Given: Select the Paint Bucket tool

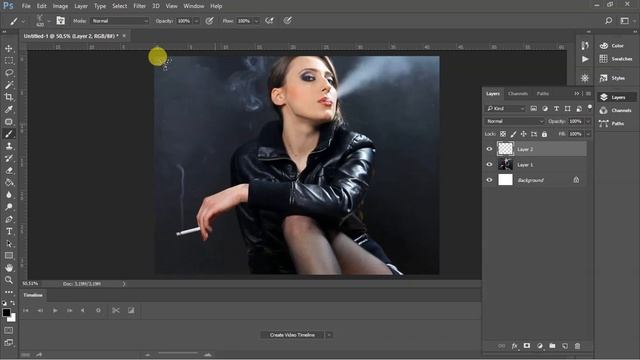Looking at the screenshot, I should (9, 182).
